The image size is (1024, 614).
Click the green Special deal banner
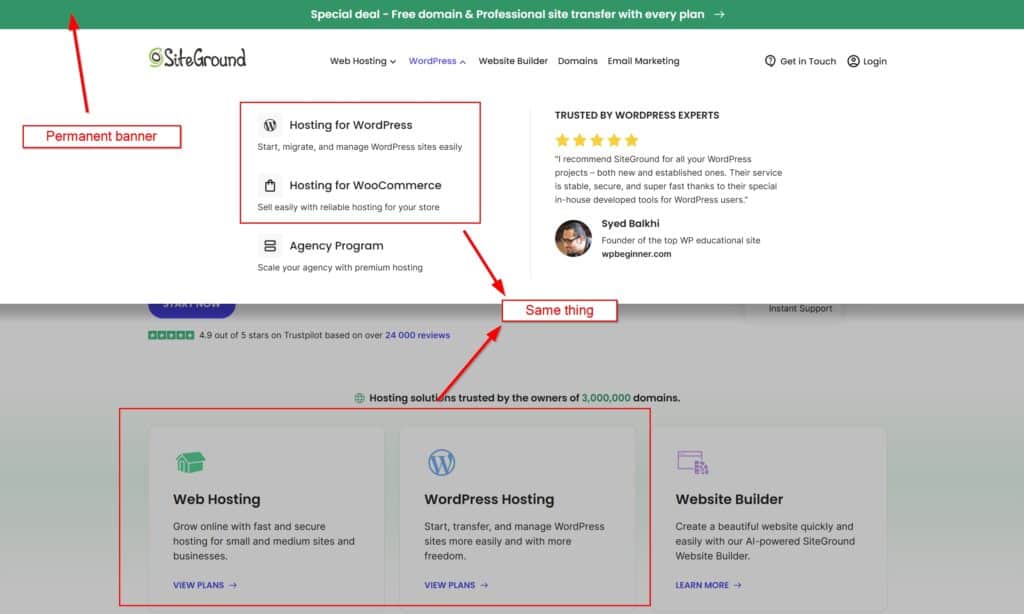pos(517,14)
